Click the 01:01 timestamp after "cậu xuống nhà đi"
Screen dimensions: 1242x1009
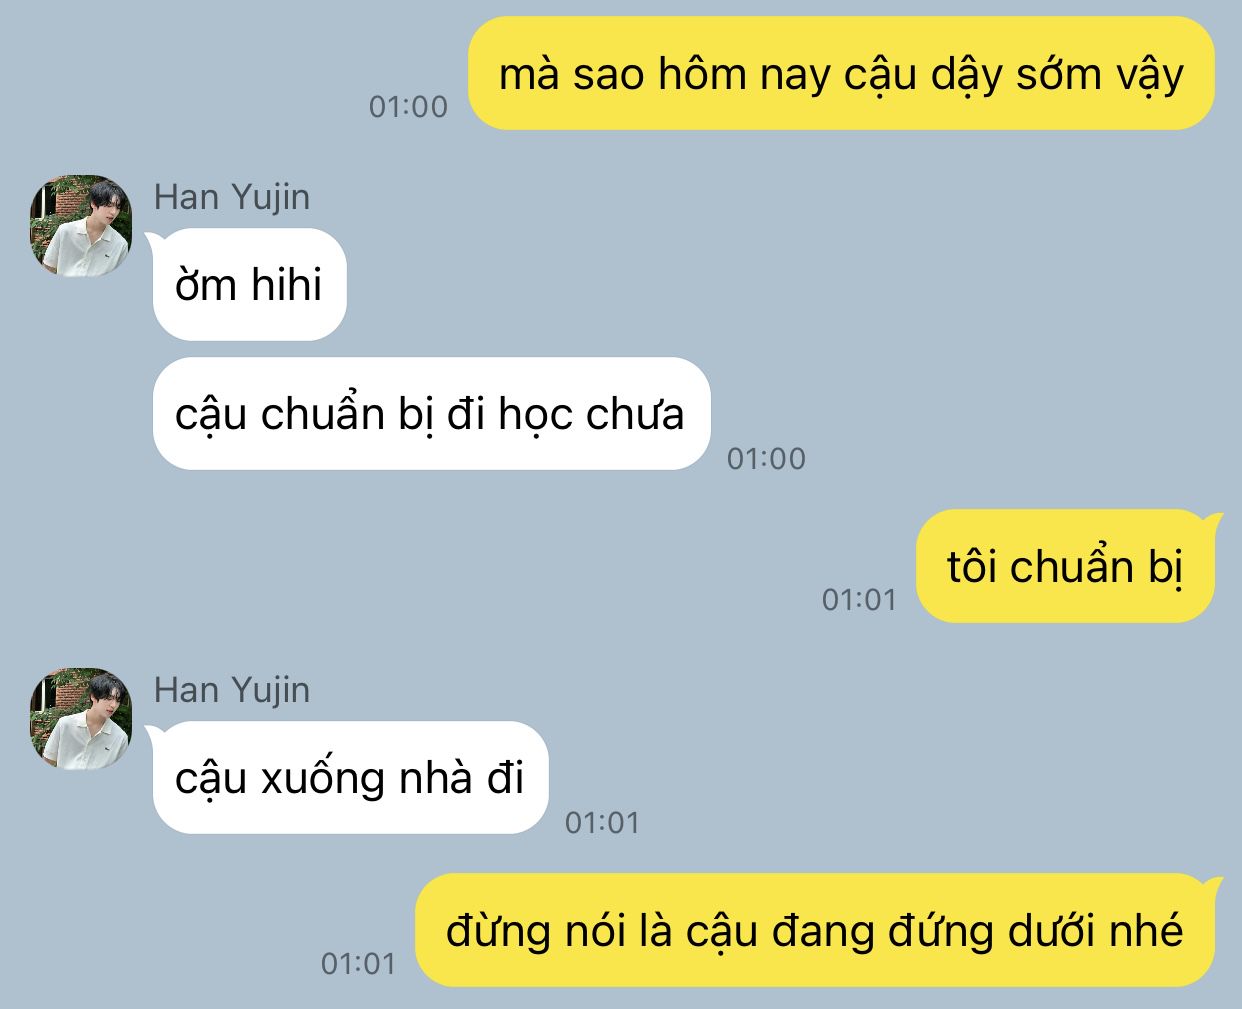pos(602,822)
